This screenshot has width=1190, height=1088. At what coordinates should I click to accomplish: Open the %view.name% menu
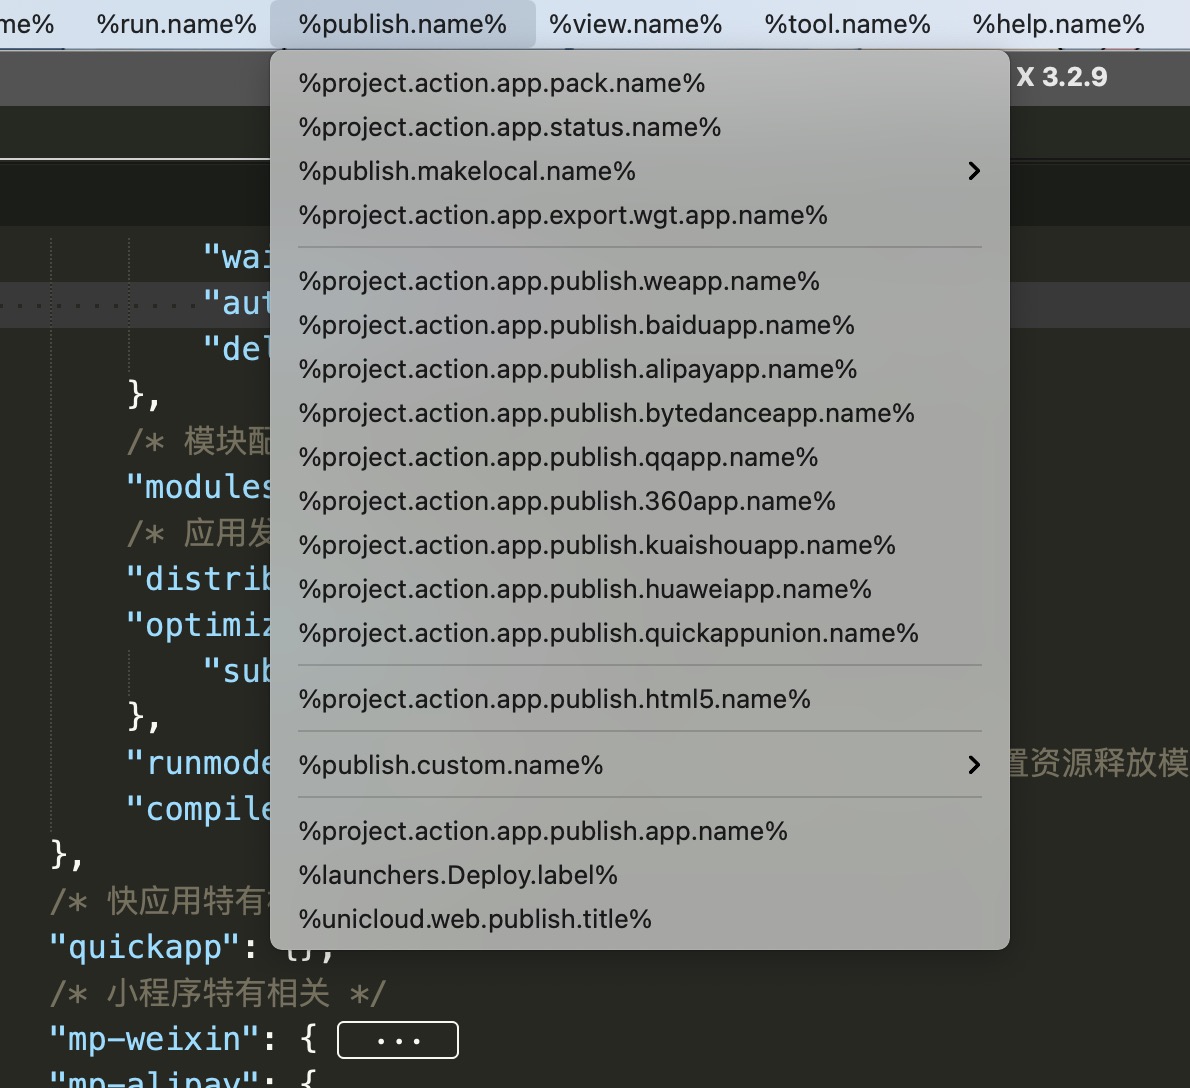[x=635, y=24]
